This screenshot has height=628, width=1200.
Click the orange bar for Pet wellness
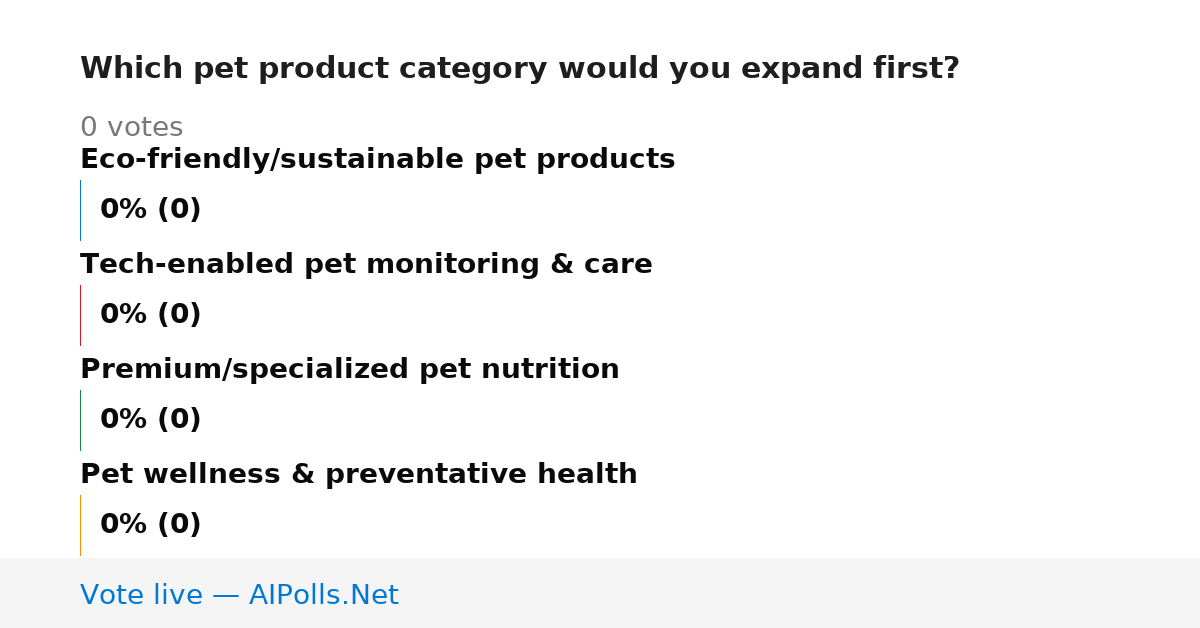pos(80,525)
